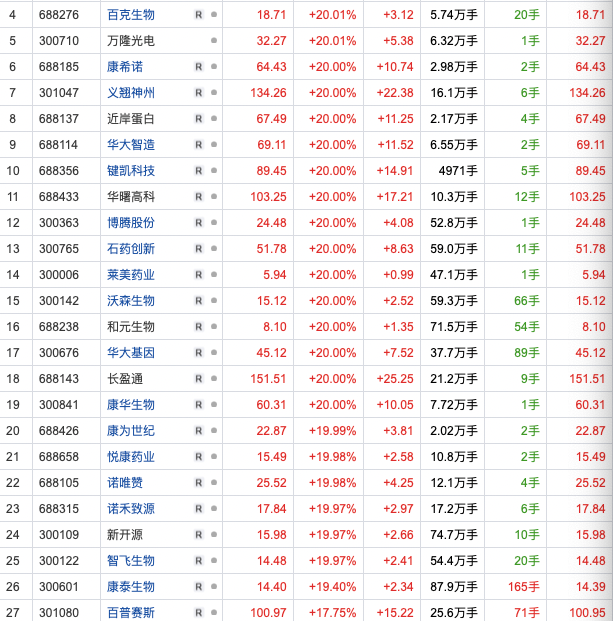Click the grey dot beside 义翘神州
The height and width of the screenshot is (621, 613).
(x=214, y=92)
